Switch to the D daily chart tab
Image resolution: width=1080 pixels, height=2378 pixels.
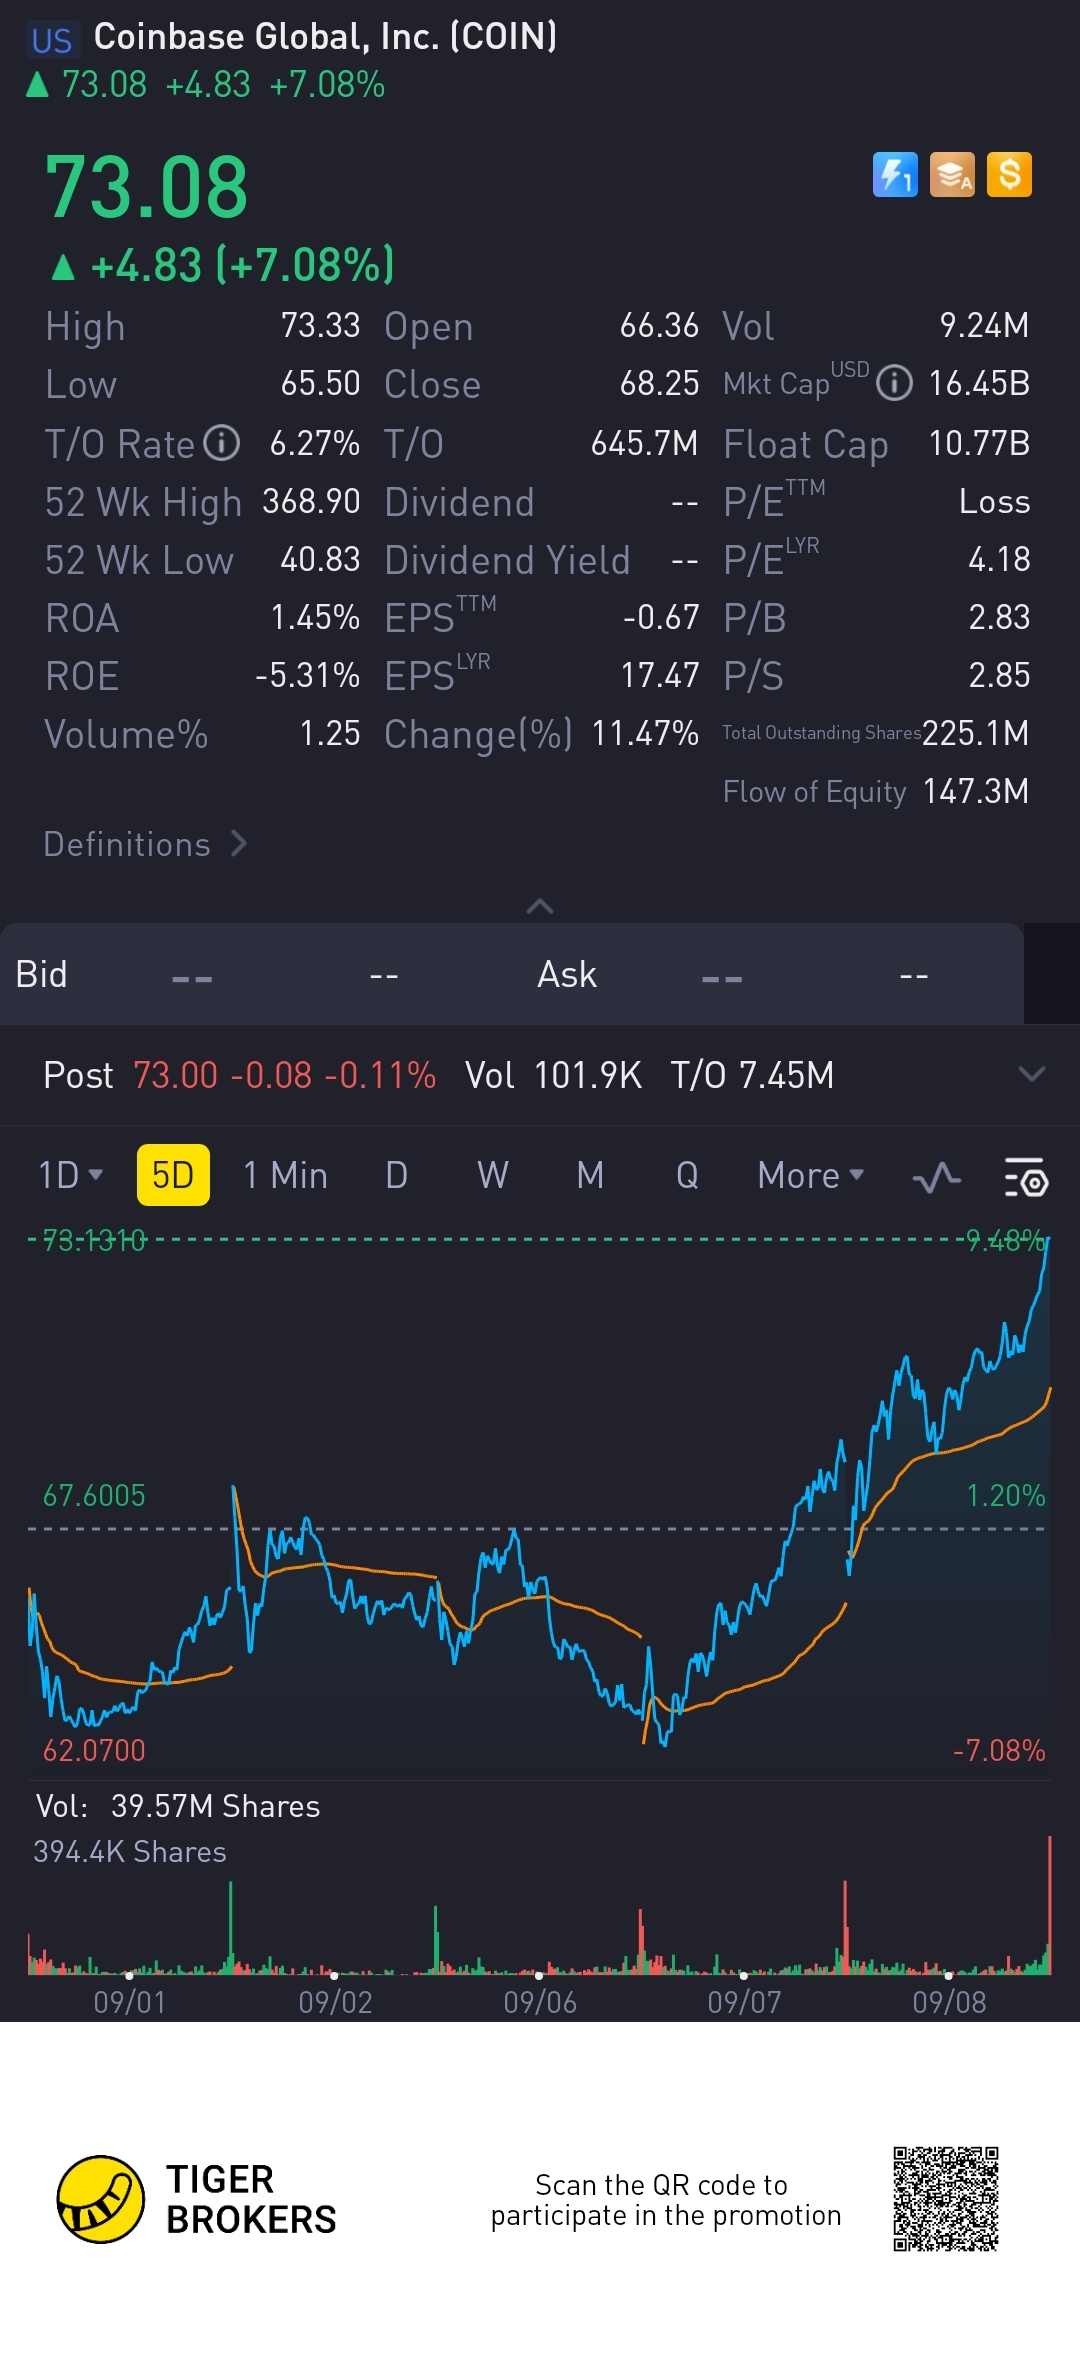pos(396,1175)
